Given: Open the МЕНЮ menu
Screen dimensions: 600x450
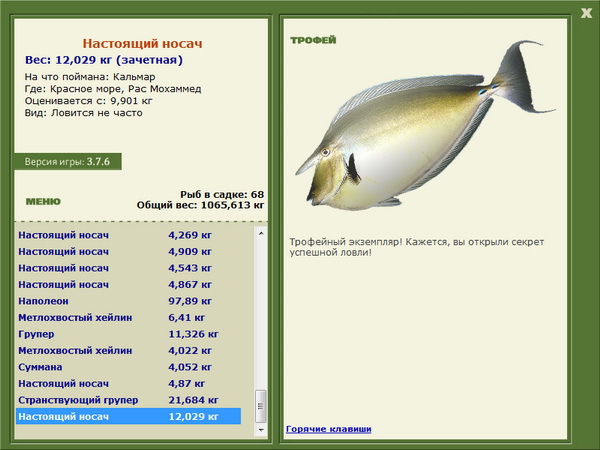Looking at the screenshot, I should (x=43, y=202).
